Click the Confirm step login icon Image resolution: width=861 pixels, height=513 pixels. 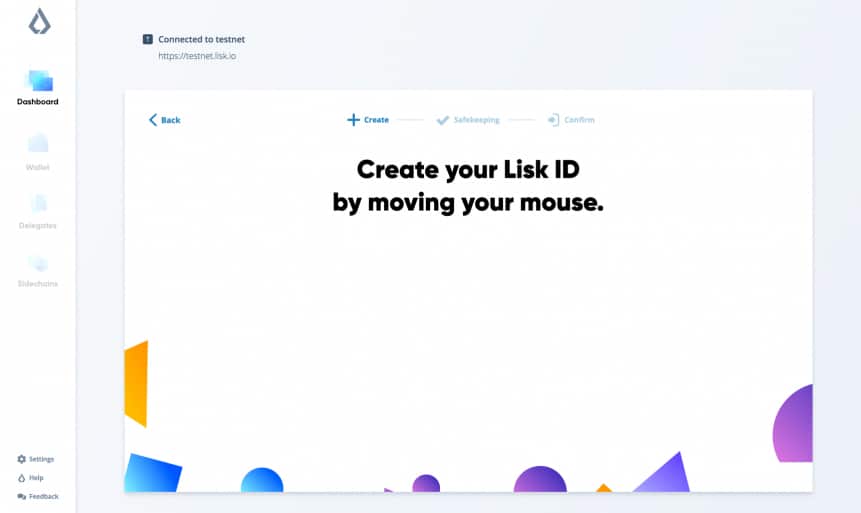[x=553, y=120]
